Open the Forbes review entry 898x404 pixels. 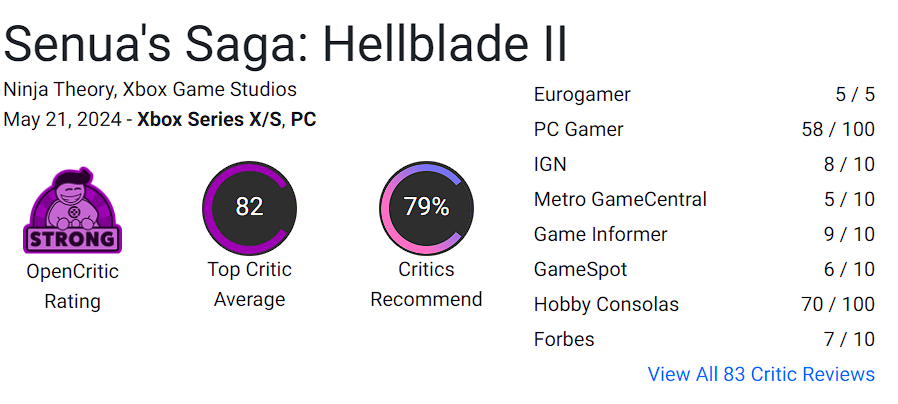click(704, 339)
